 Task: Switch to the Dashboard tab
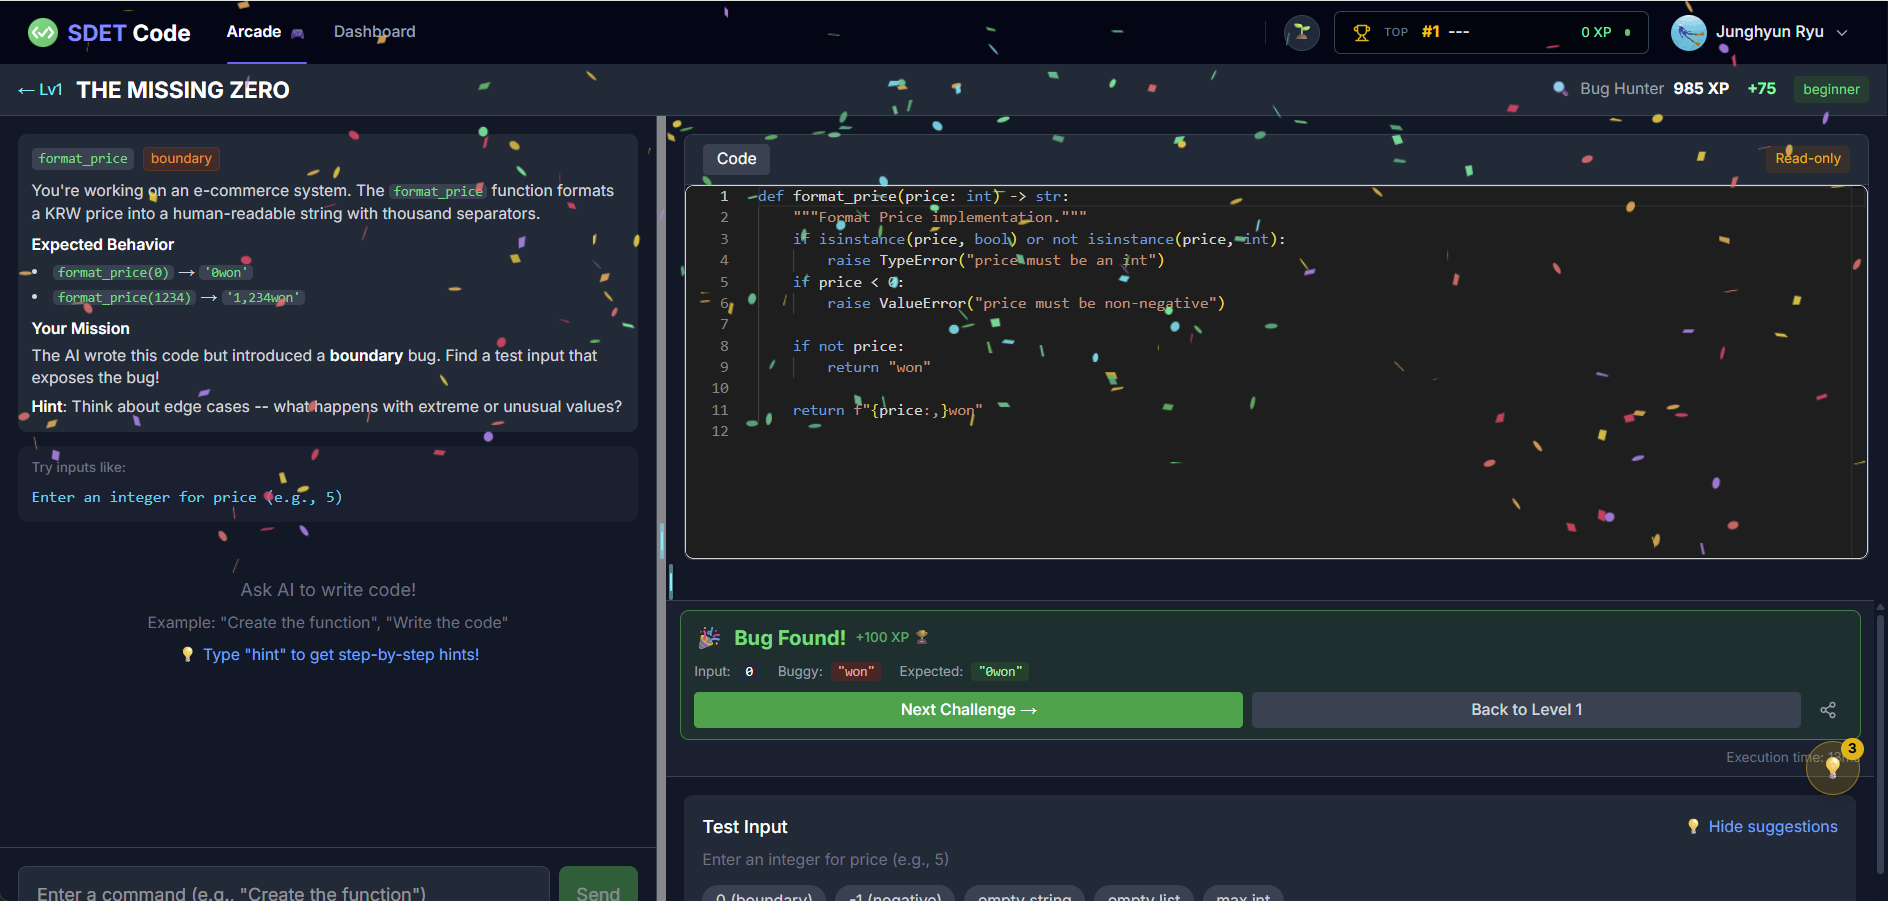coord(374,31)
